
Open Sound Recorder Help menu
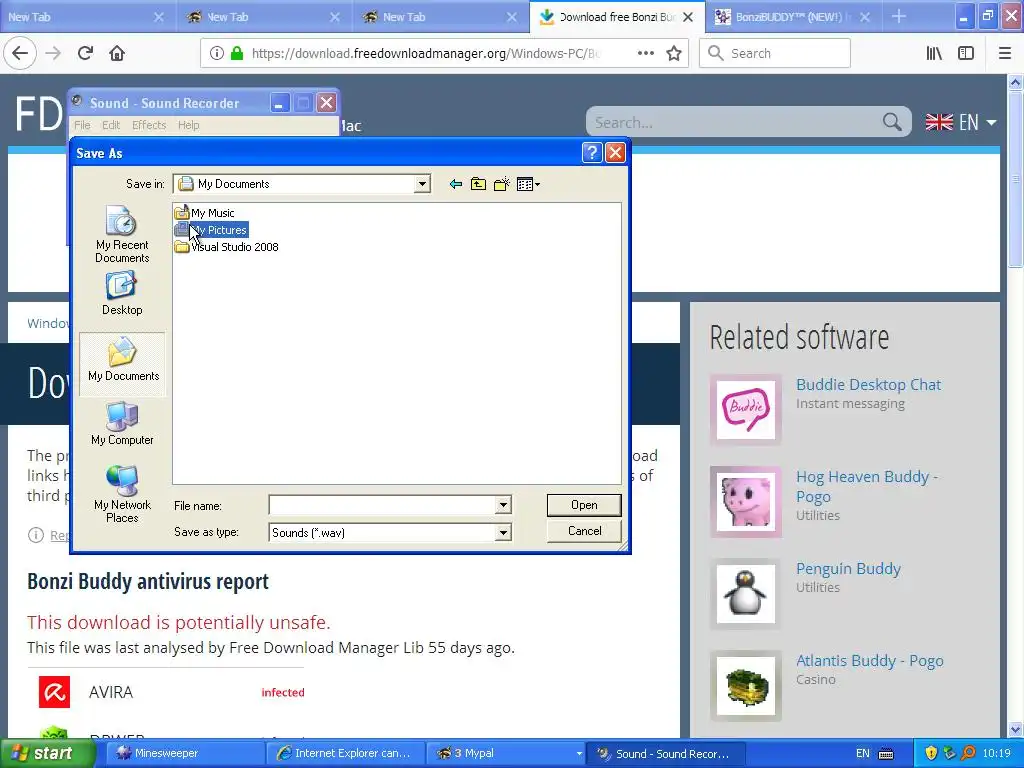point(189,125)
